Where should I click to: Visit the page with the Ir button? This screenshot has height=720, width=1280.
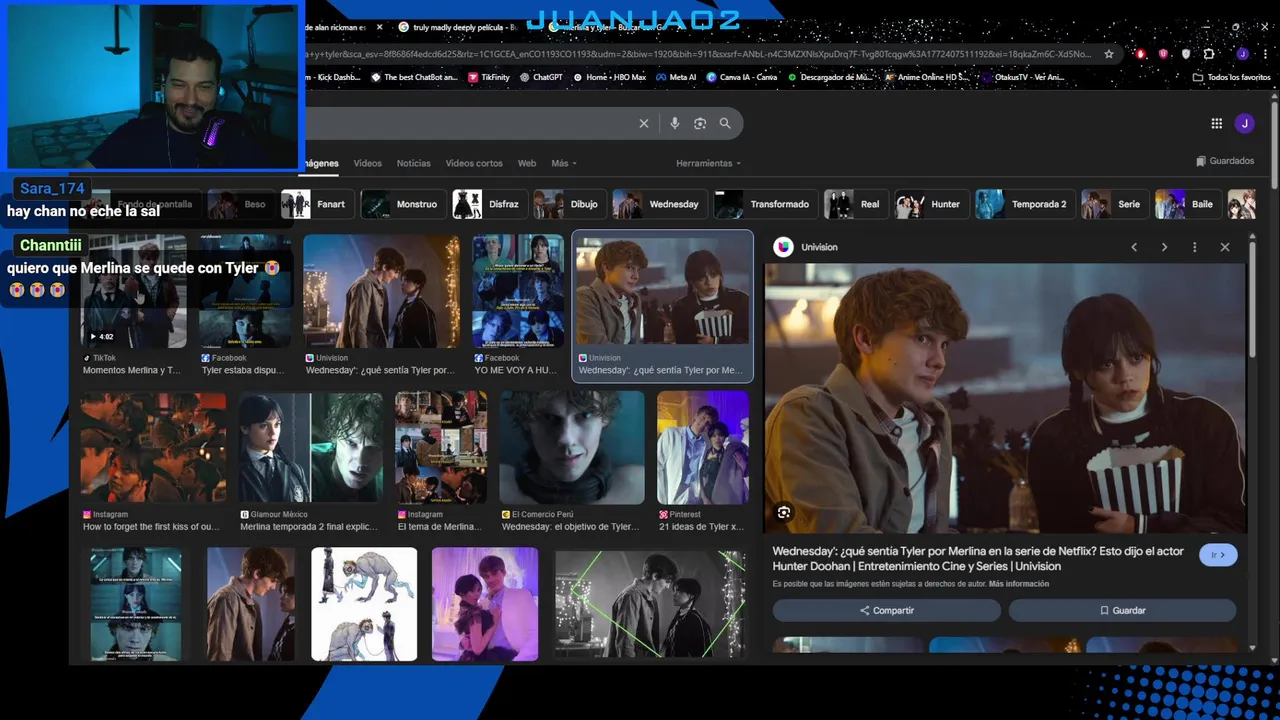pos(1218,555)
